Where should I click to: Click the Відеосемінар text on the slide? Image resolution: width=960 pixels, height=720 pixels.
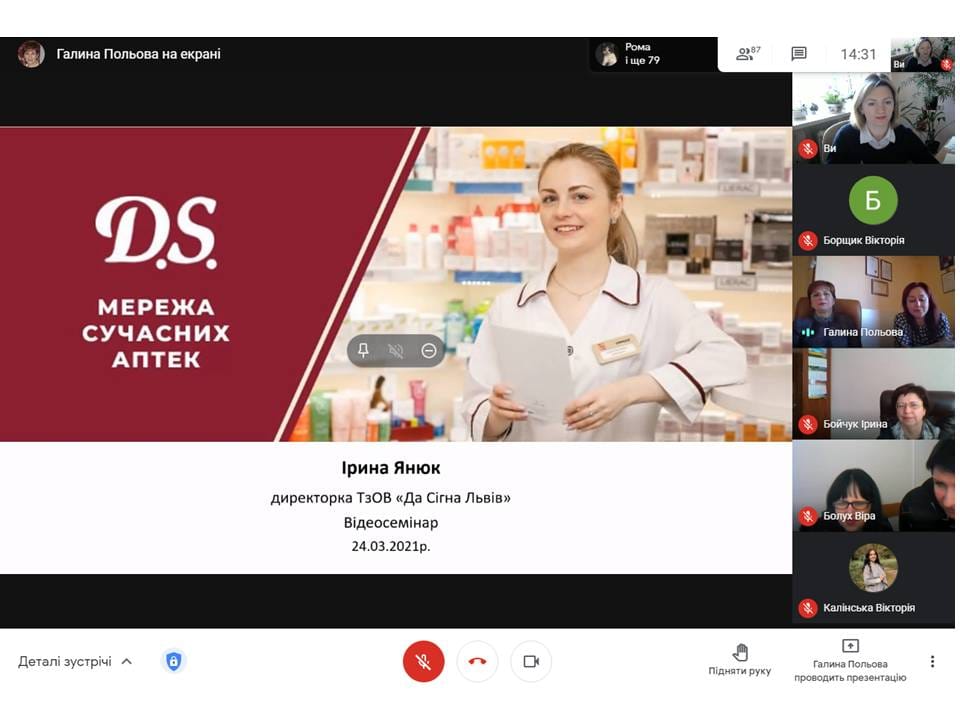point(391,522)
